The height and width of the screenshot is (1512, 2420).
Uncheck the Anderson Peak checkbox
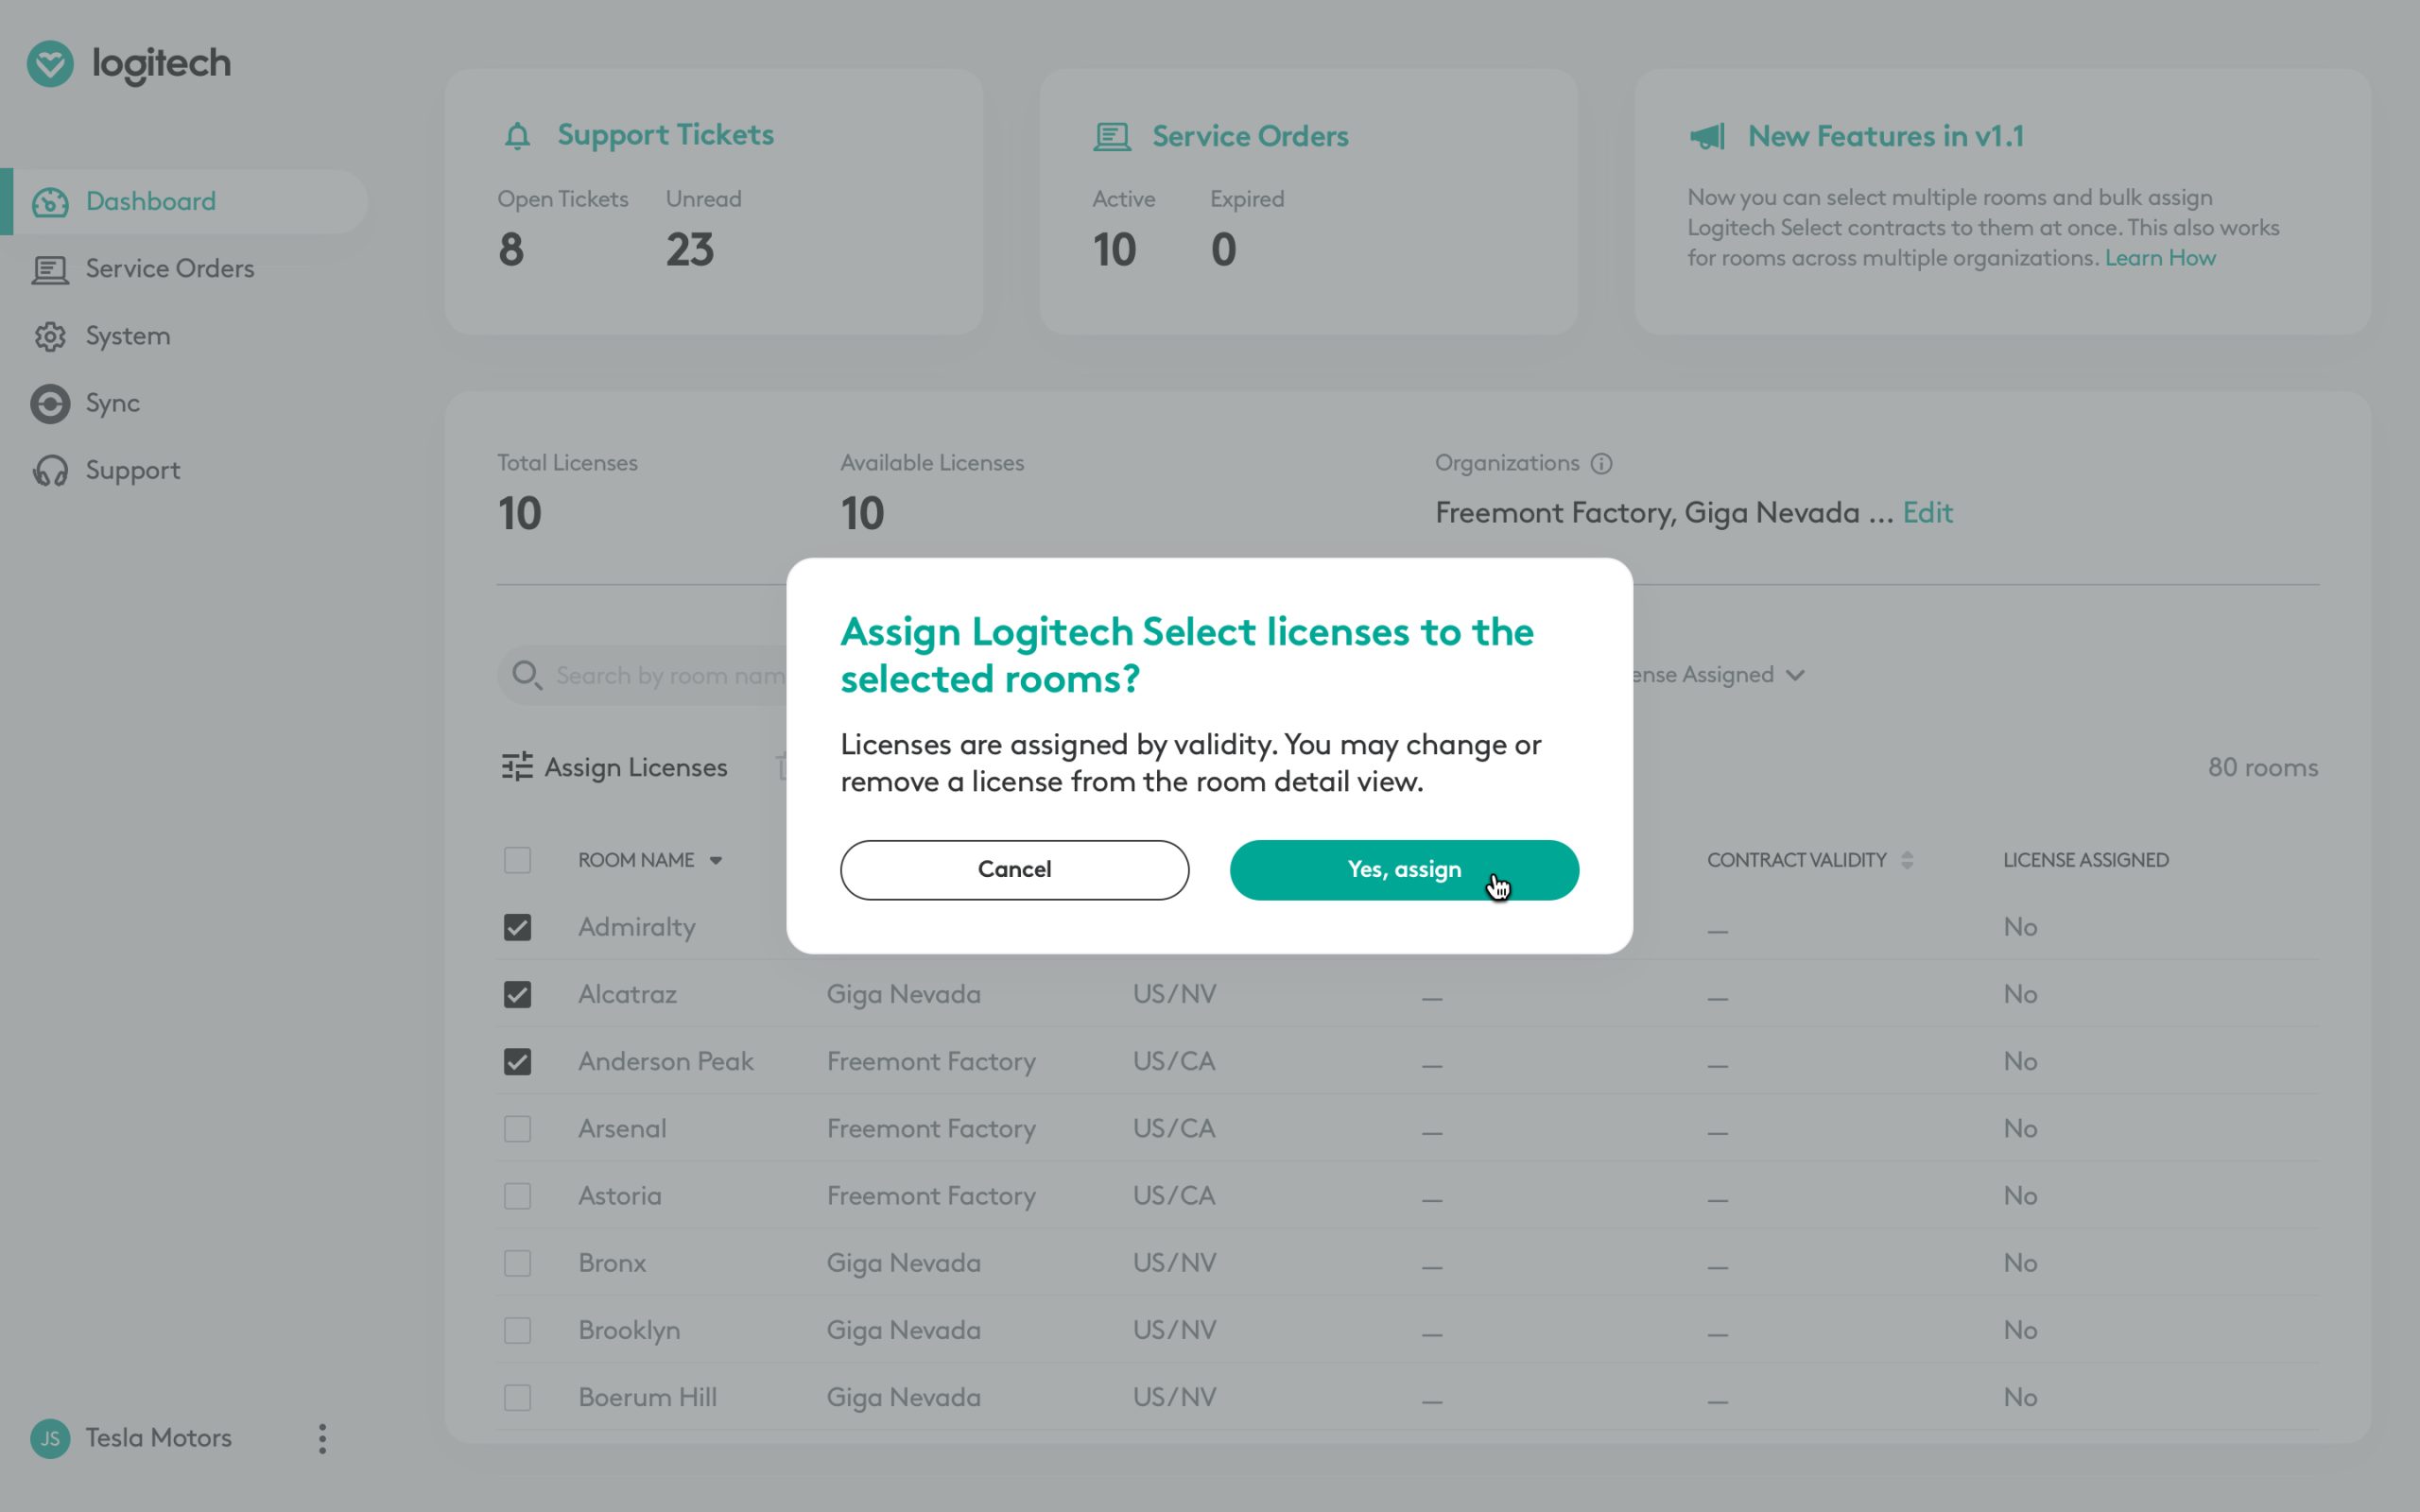517,1061
